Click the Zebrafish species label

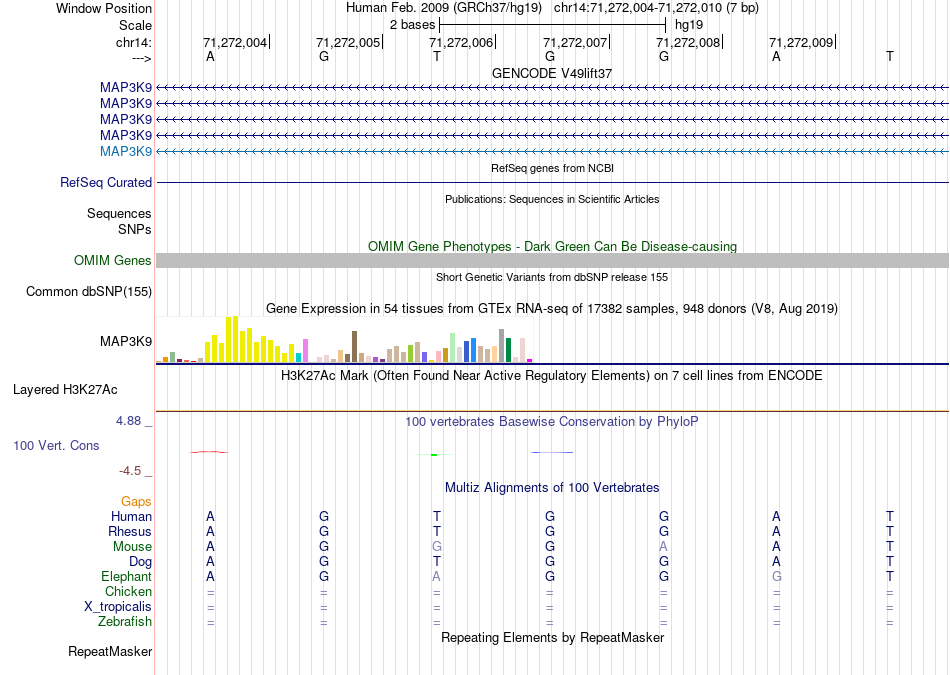(x=125, y=622)
